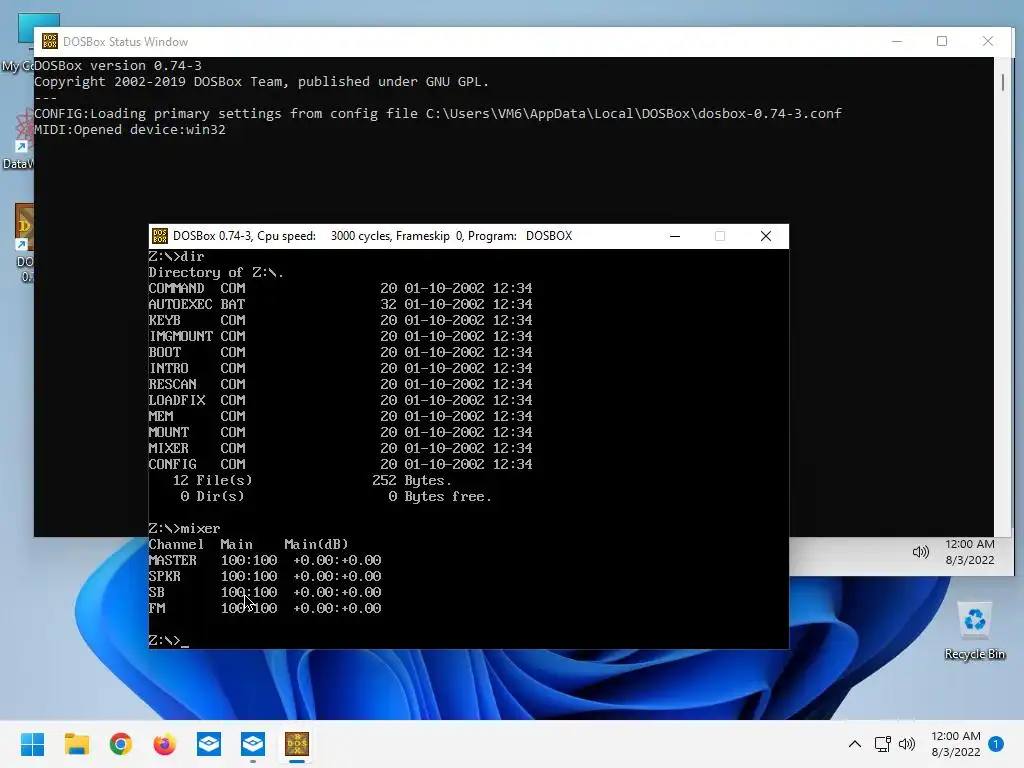Open the second blue box app with running indicator
The image size is (1024, 768).
coord(253,744)
